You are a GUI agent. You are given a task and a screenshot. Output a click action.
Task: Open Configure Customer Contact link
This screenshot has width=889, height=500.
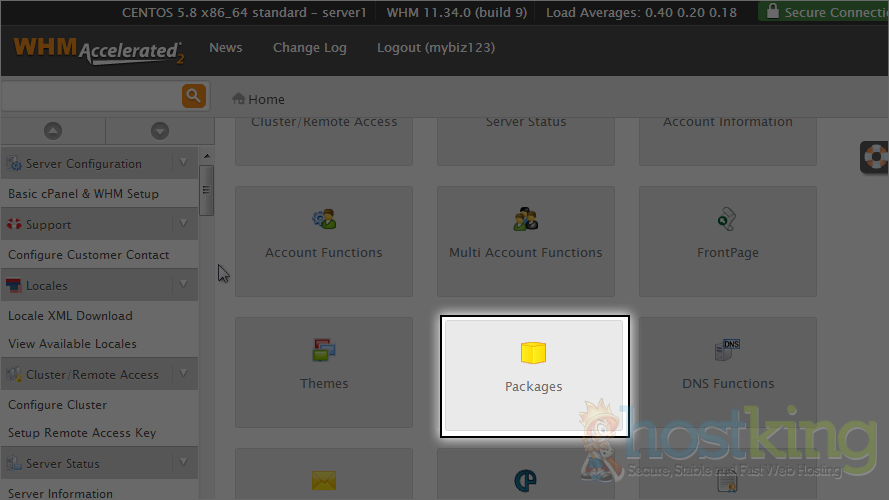tap(88, 255)
